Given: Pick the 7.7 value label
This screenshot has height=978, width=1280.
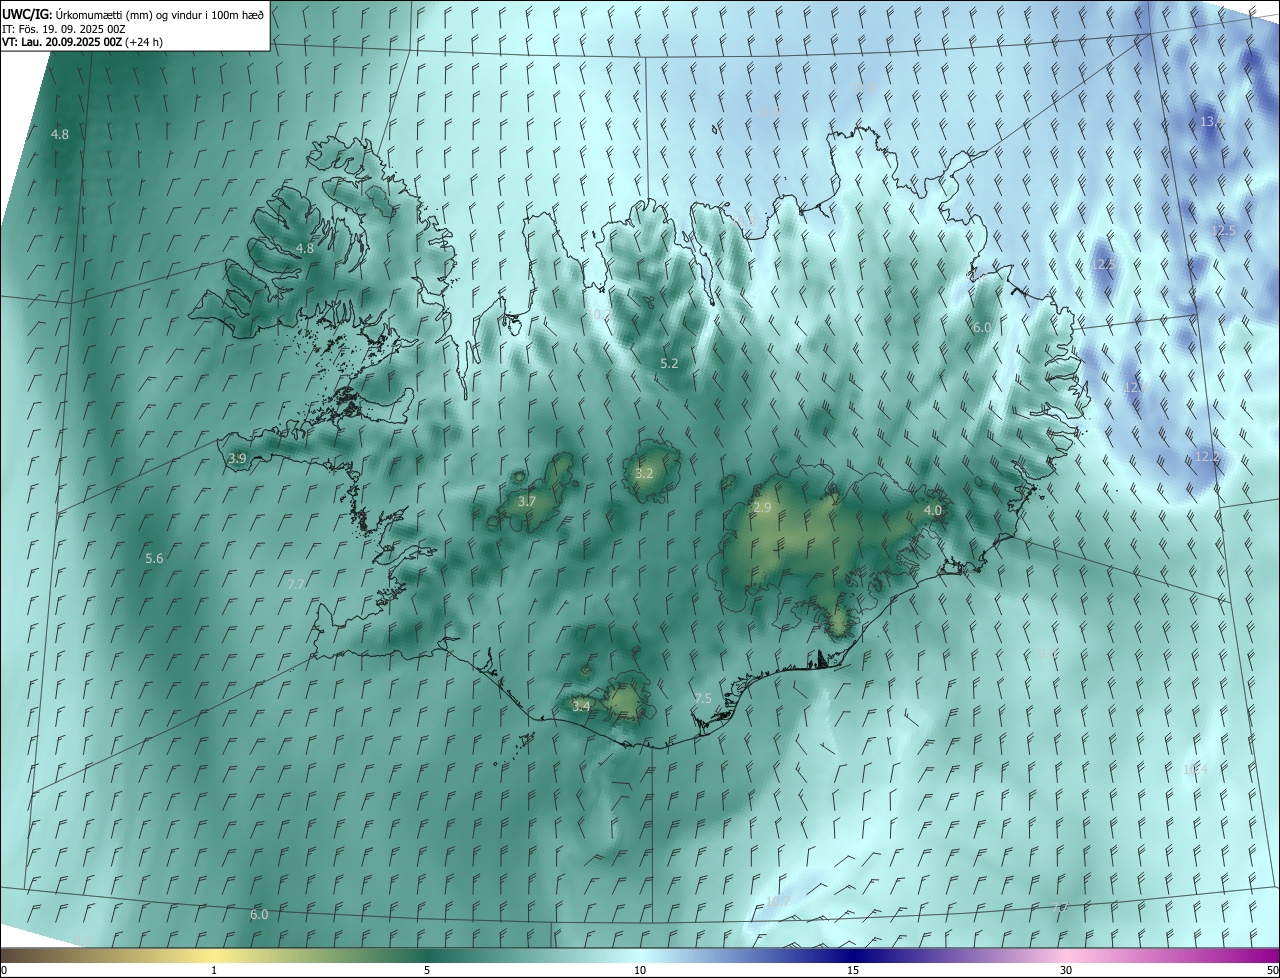Looking at the screenshot, I should [296, 584].
